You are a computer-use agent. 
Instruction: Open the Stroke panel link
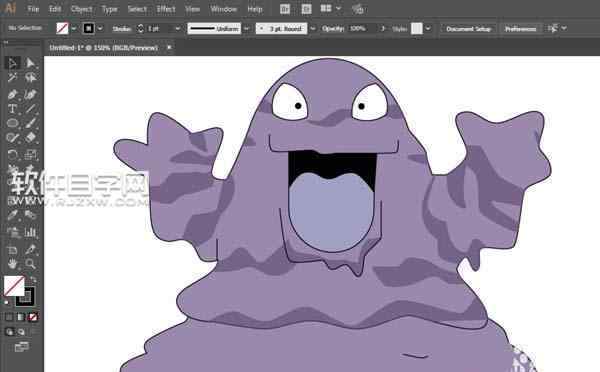122,29
